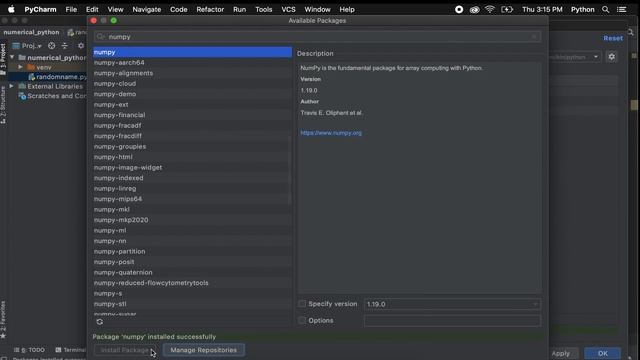The width and height of the screenshot is (640, 360).
Task: Select numpy-aarch64 in the package list
Action: click(x=192, y=62)
